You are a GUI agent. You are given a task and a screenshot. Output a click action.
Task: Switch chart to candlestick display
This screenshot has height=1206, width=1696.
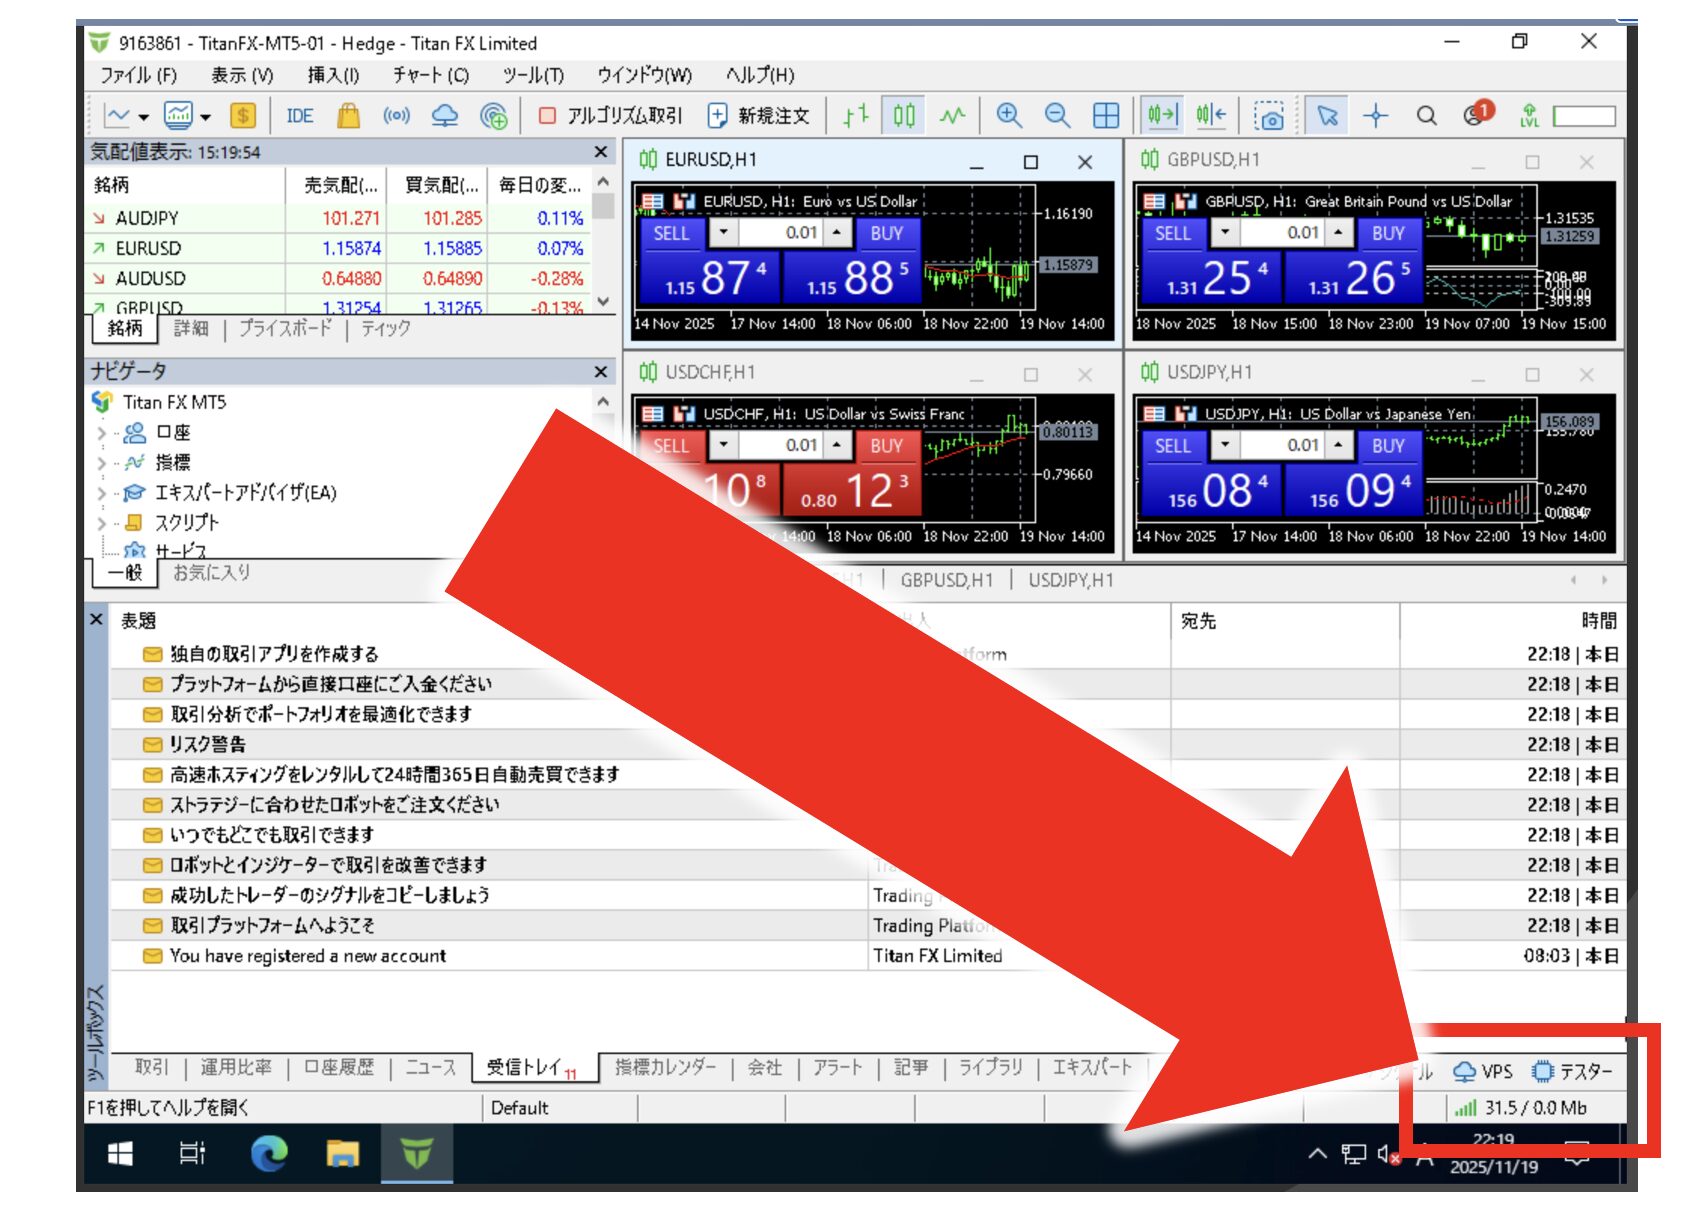(x=904, y=116)
